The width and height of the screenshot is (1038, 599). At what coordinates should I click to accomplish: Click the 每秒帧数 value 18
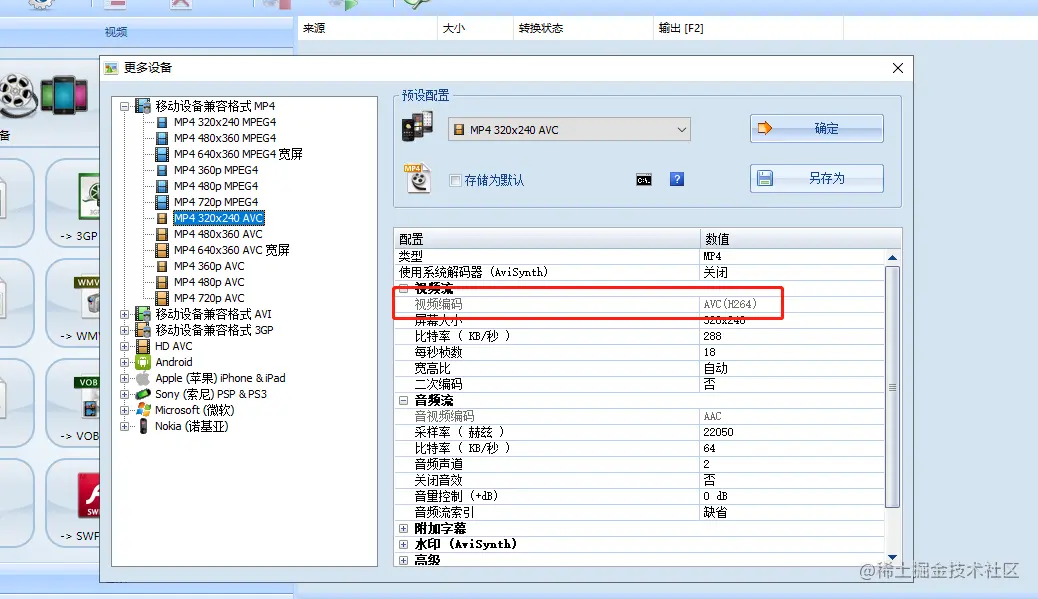(x=709, y=352)
